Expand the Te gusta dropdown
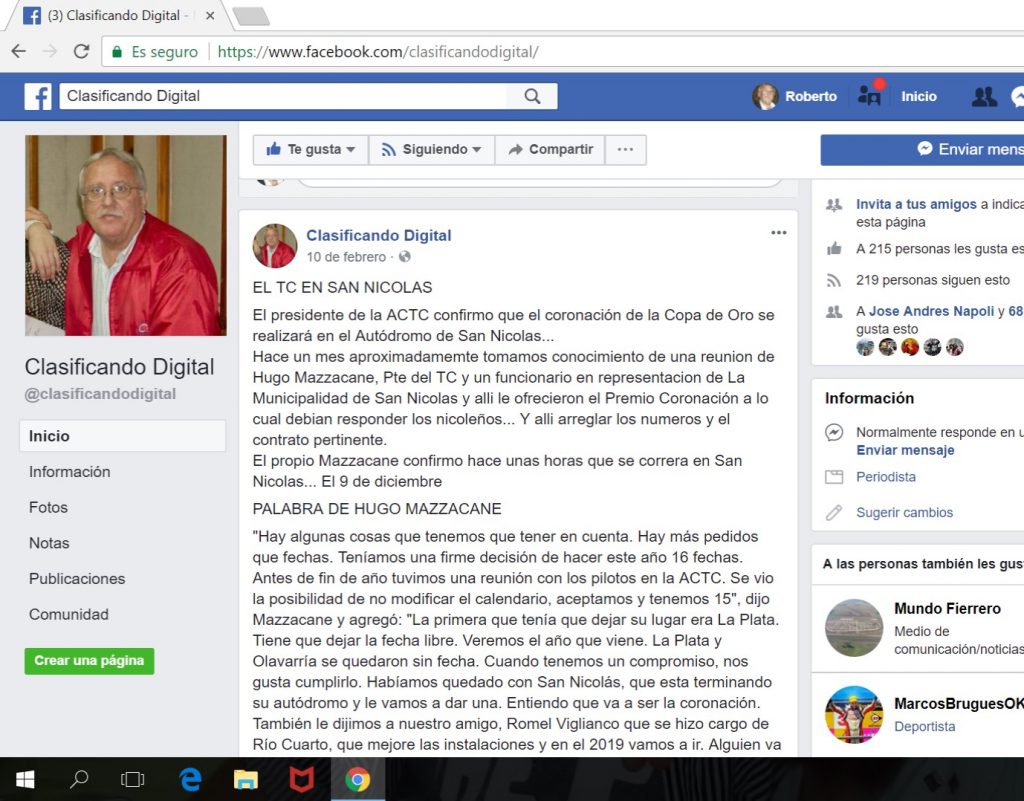 [x=311, y=149]
